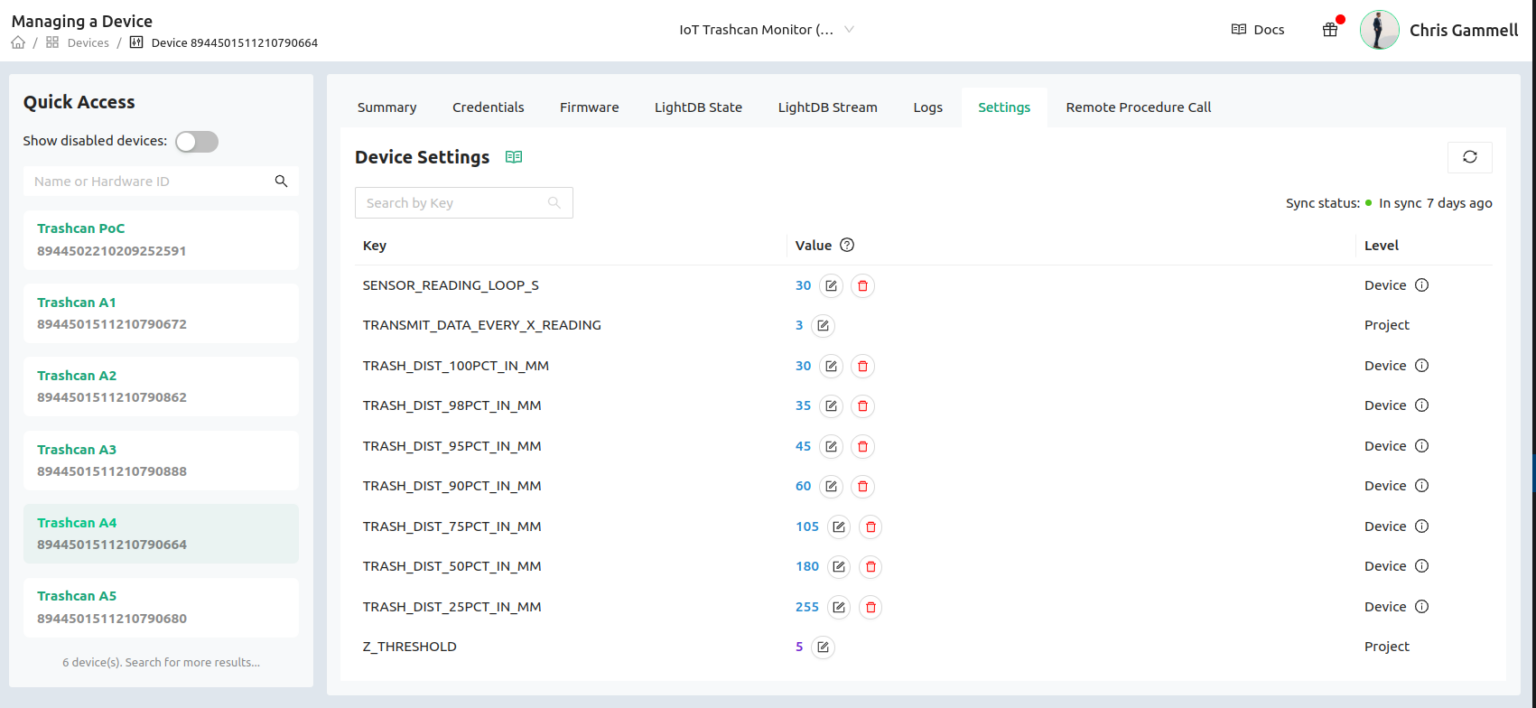Switch to the LightDB Stream tab

(x=827, y=108)
